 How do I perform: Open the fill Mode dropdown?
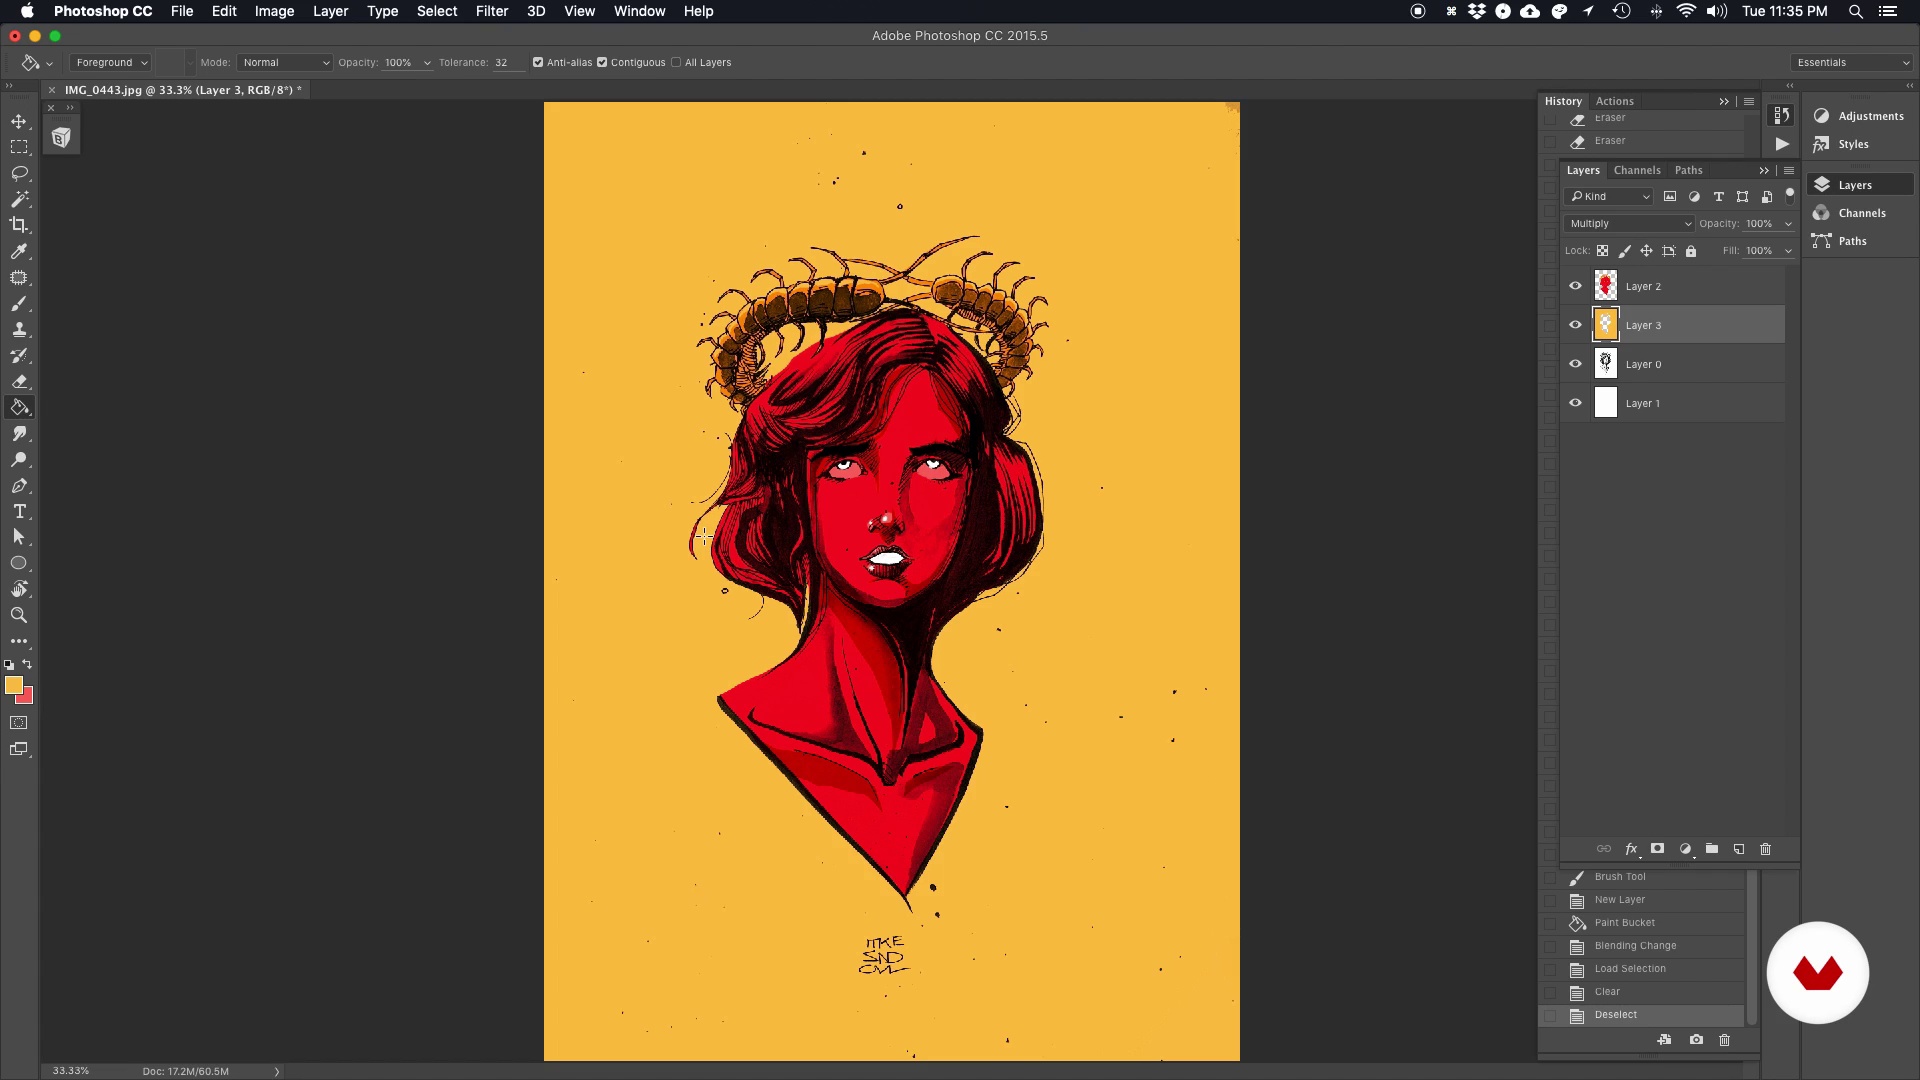coord(285,62)
